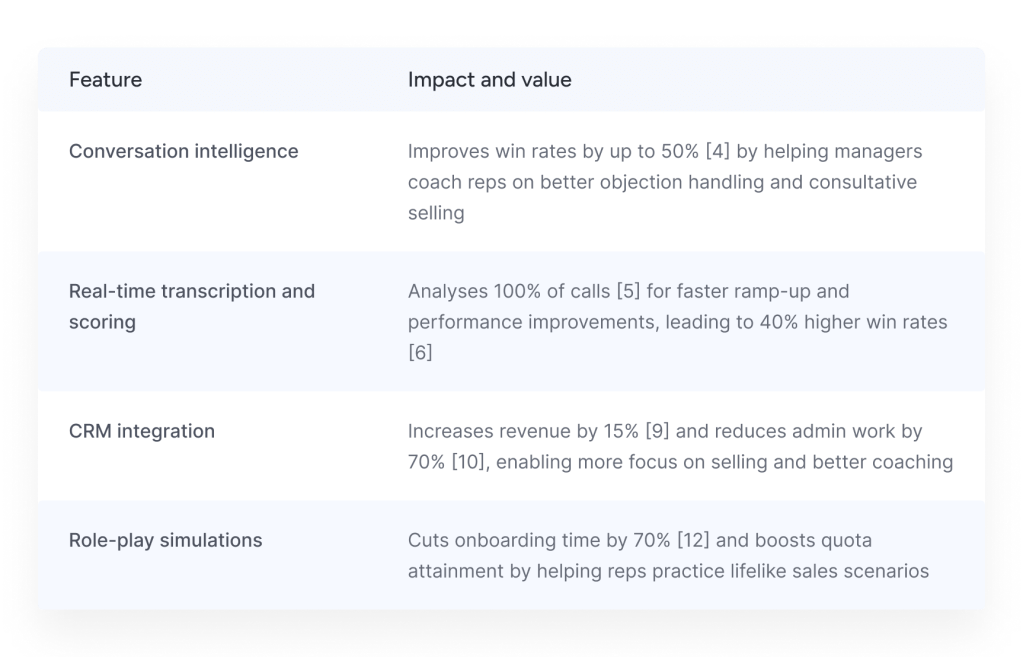Click the "Role-play simulations" feature label
Image resolution: width=1023 pixels, height=657 pixels.
click(x=165, y=540)
